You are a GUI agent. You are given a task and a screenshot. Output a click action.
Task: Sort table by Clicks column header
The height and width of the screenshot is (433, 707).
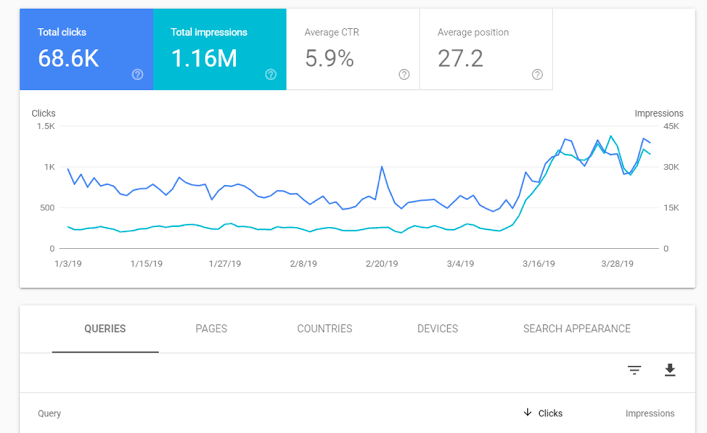coord(550,413)
